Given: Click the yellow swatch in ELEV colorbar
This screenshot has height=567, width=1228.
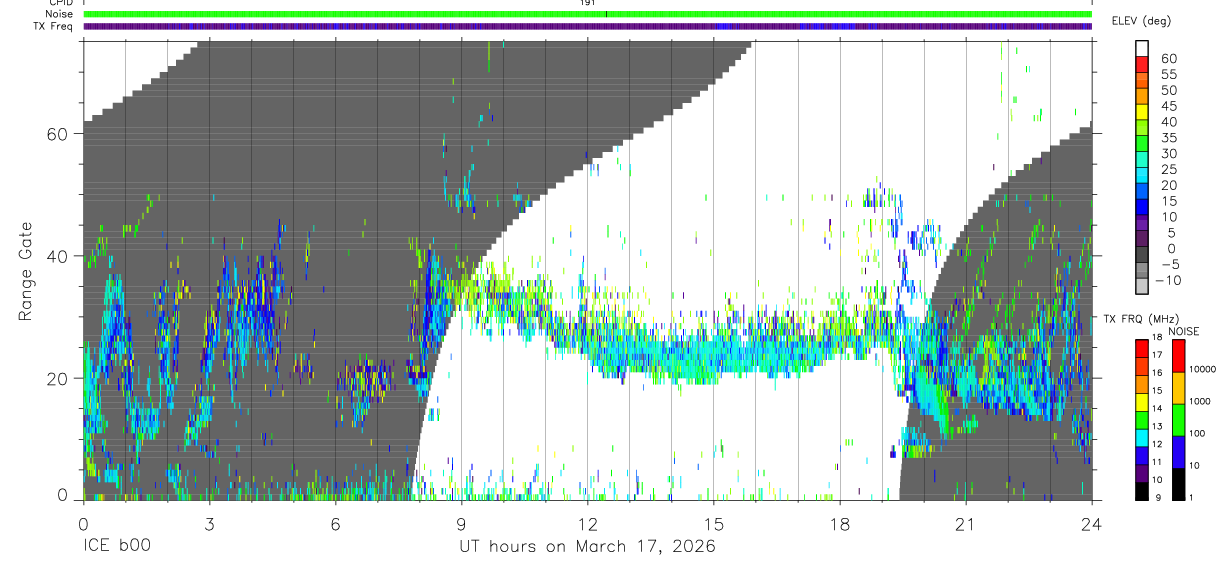Looking at the screenshot, I should coord(1142,112).
